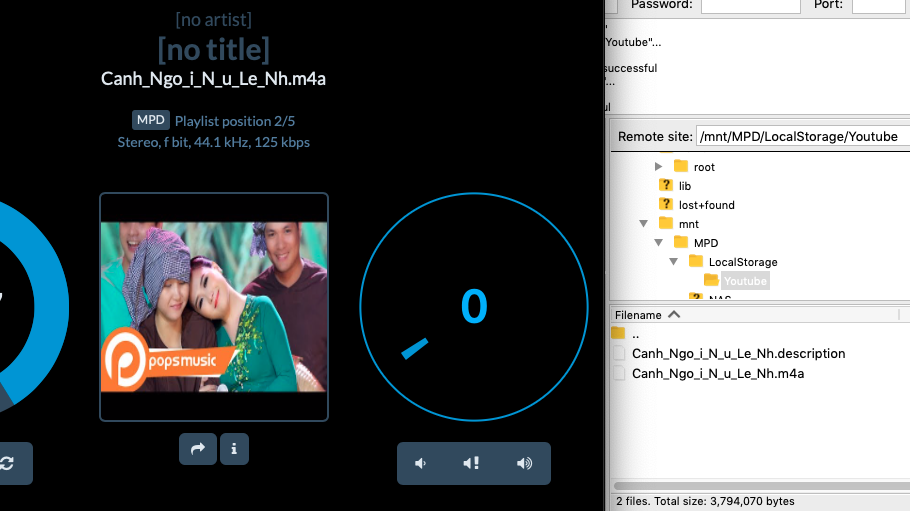Click the Stereo 44.1 kHz 125 kbps text

pyautogui.click(x=214, y=142)
